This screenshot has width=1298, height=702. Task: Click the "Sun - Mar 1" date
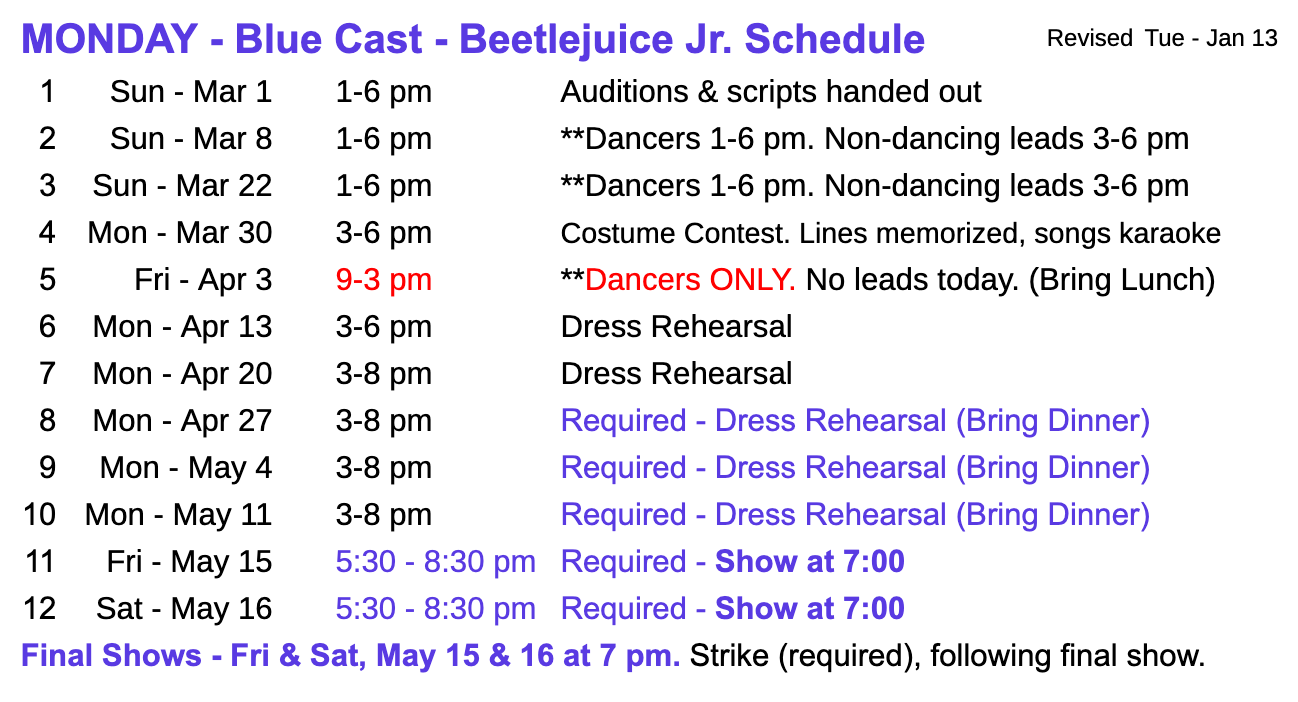tap(190, 92)
